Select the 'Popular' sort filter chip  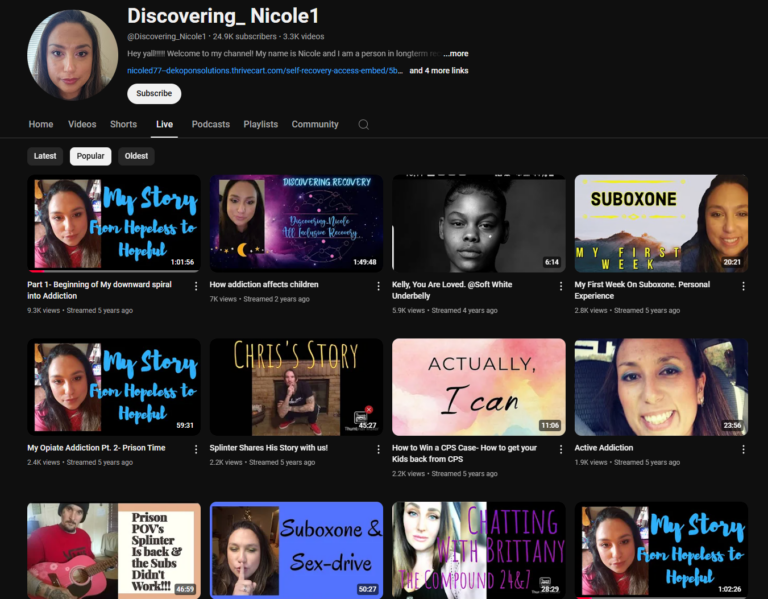pos(90,156)
